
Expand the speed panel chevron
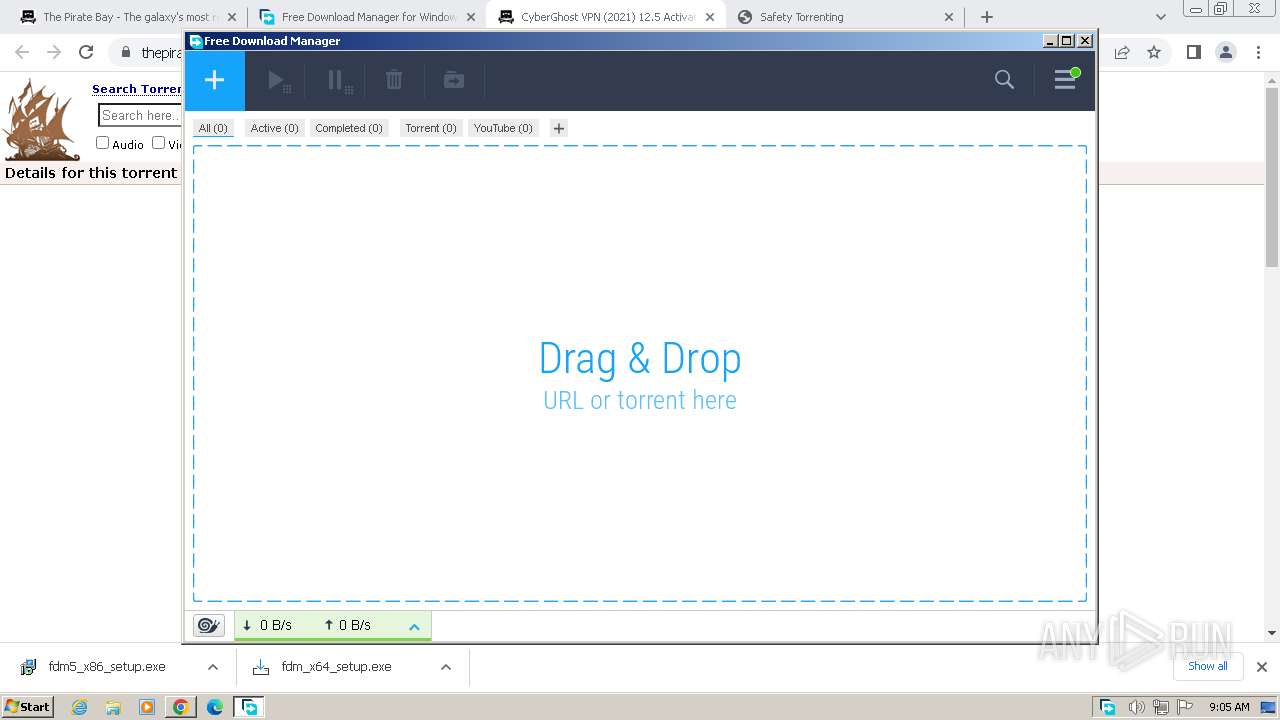(414, 626)
